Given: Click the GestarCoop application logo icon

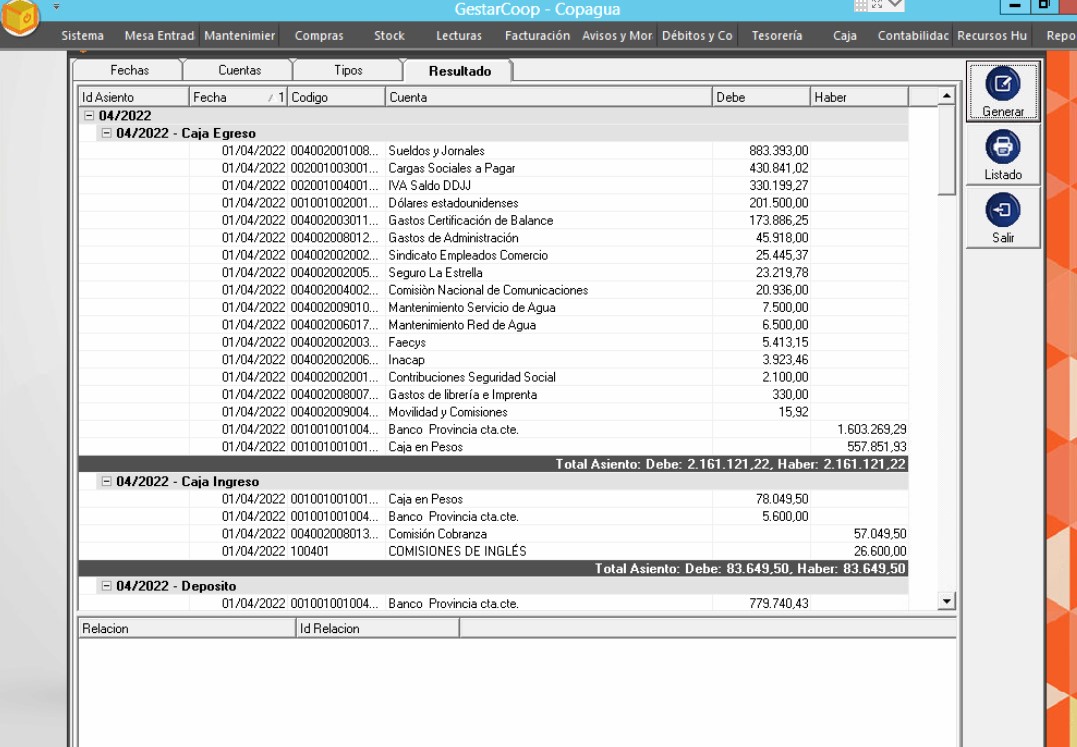Looking at the screenshot, I should point(21,19).
